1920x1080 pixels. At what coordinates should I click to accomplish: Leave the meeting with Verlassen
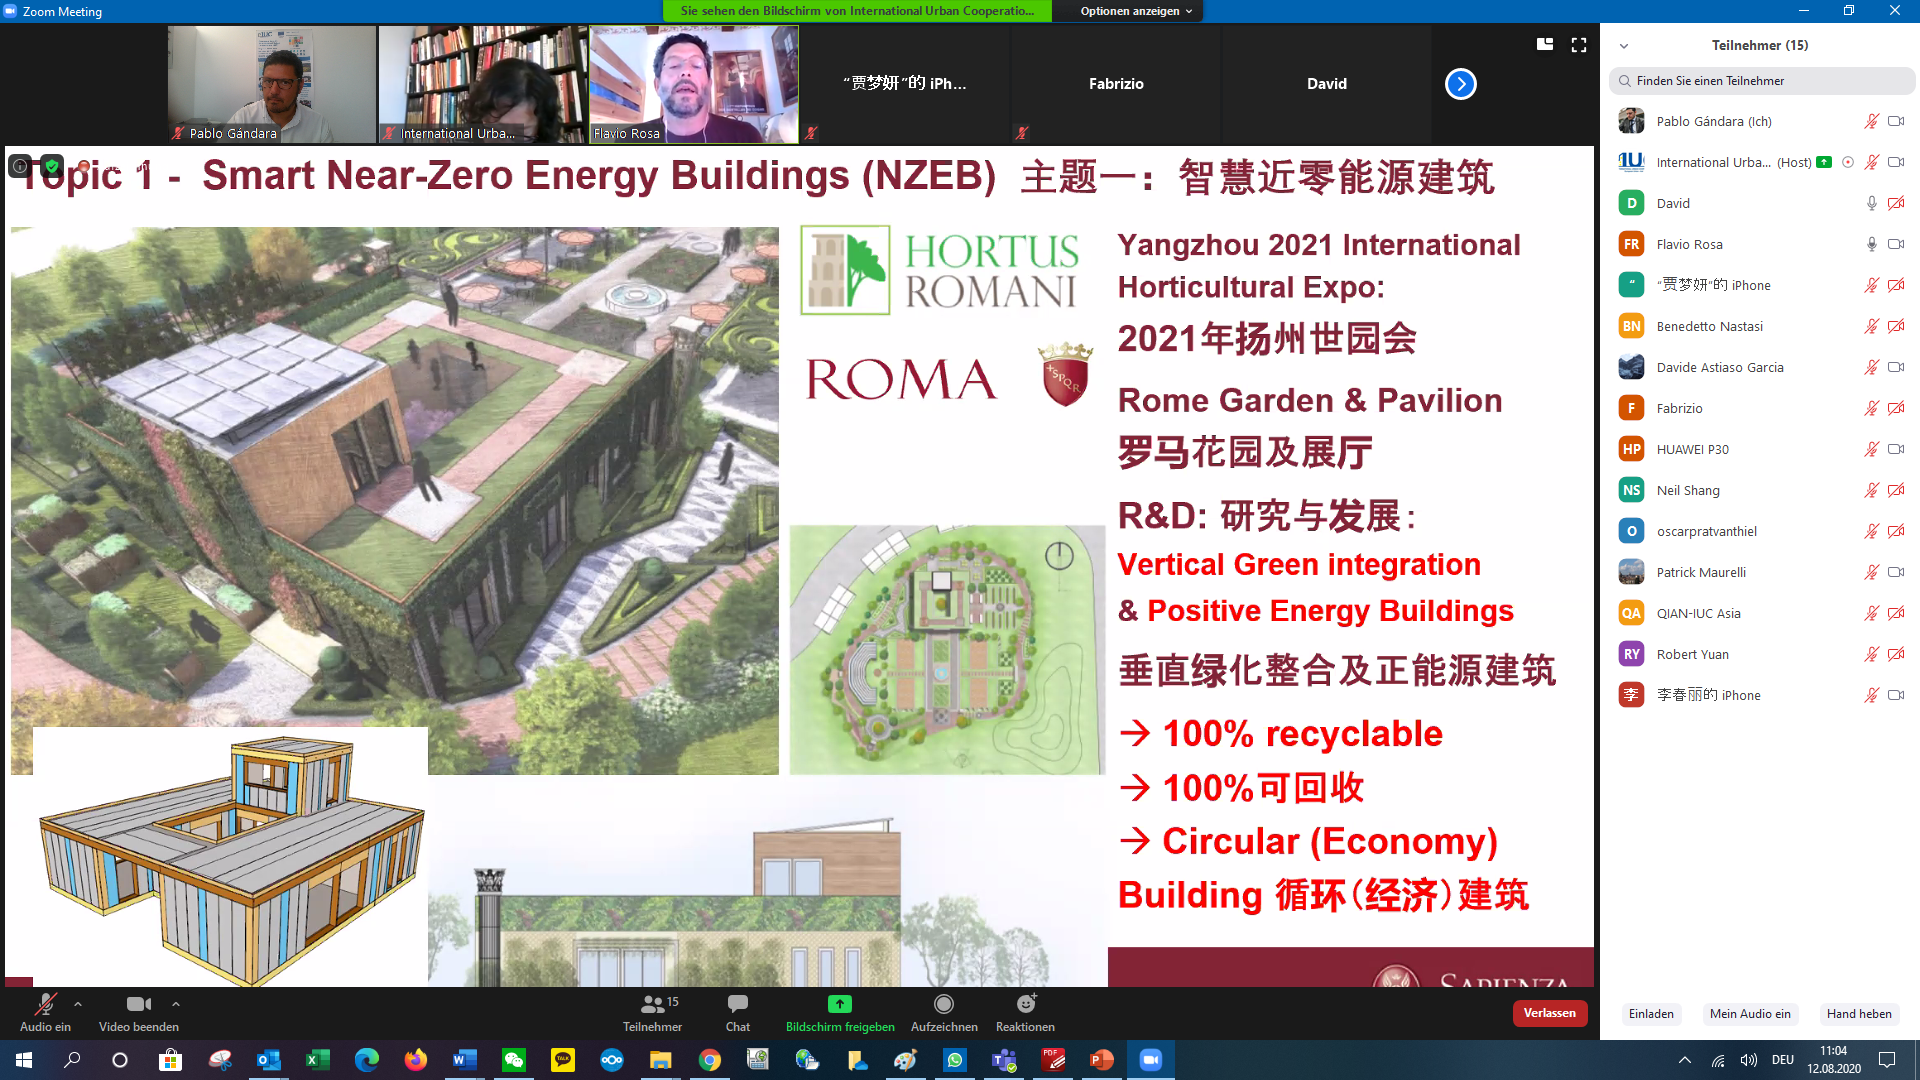(1549, 1013)
